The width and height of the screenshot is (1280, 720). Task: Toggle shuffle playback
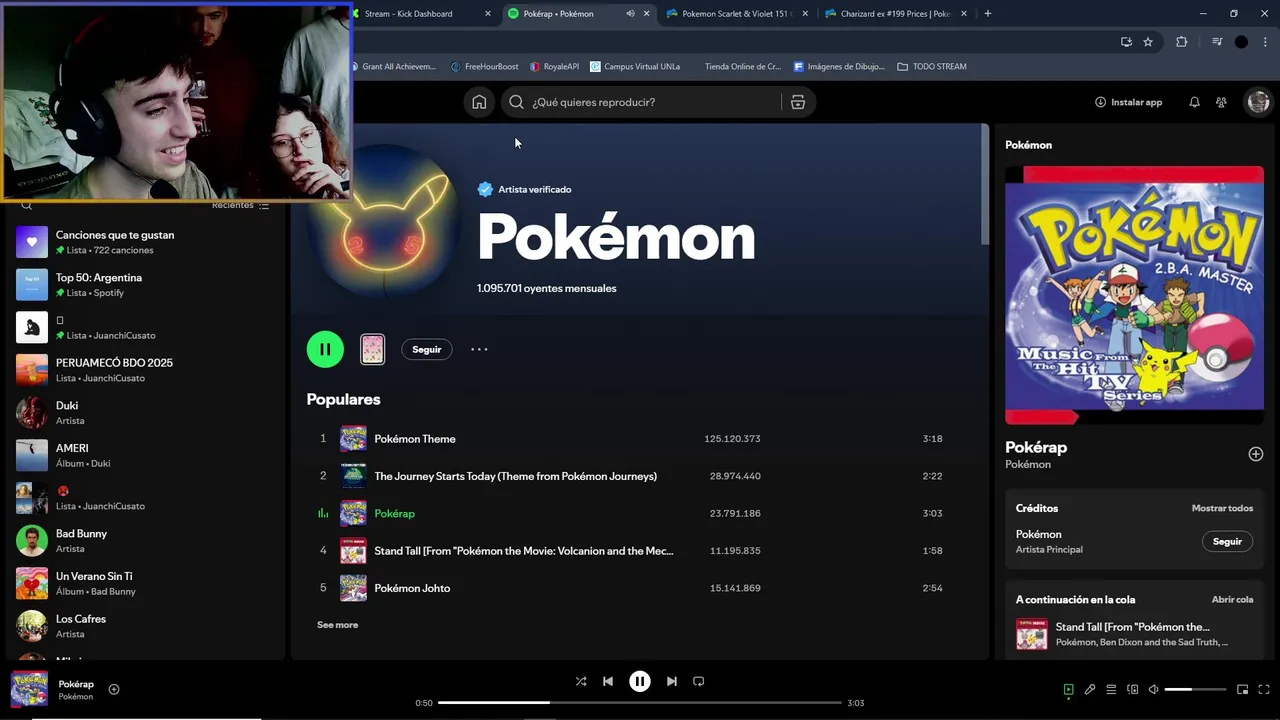coord(581,681)
